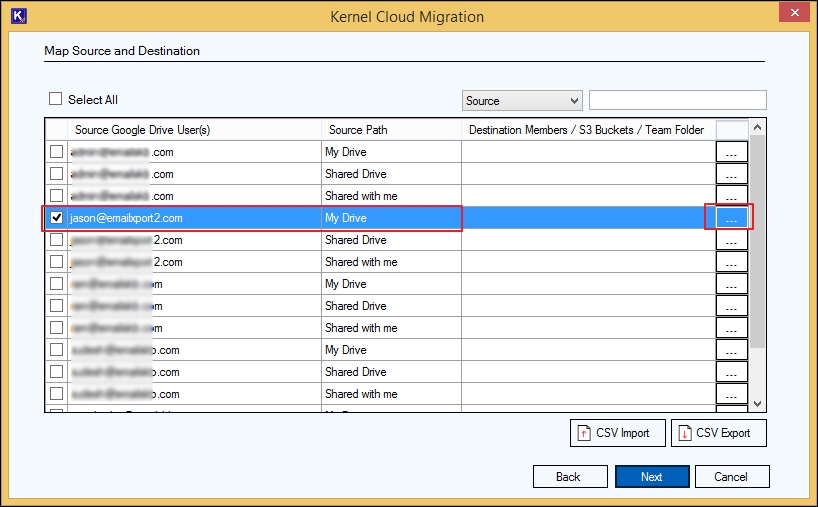Screen dimensions: 818x507
Task: Click My Drive cell in jason@emailxport2.com row
Action: click(x=391, y=218)
